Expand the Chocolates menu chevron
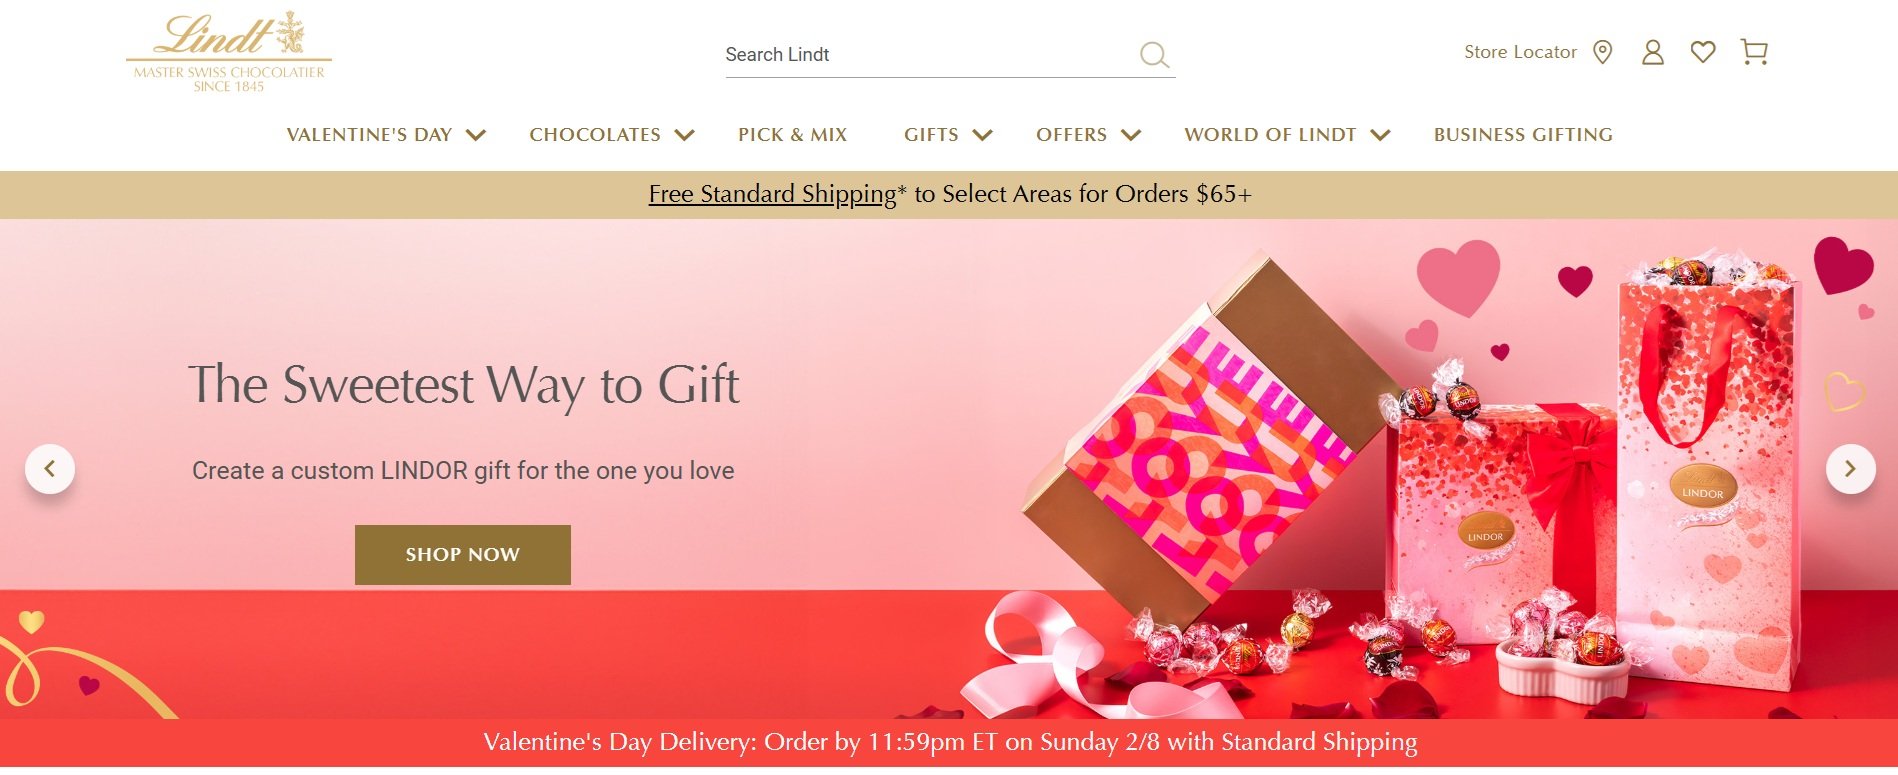The height and width of the screenshot is (775, 1898). click(684, 135)
